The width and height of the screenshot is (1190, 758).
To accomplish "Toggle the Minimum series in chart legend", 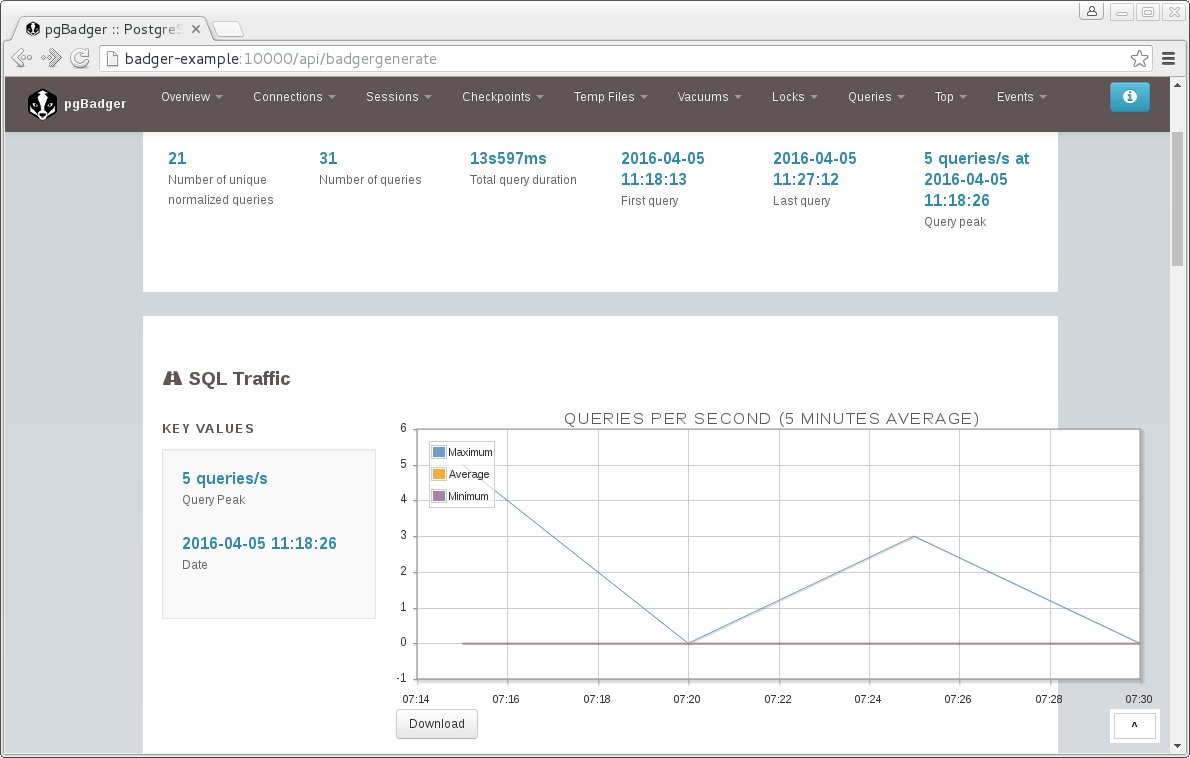I will pos(468,497).
